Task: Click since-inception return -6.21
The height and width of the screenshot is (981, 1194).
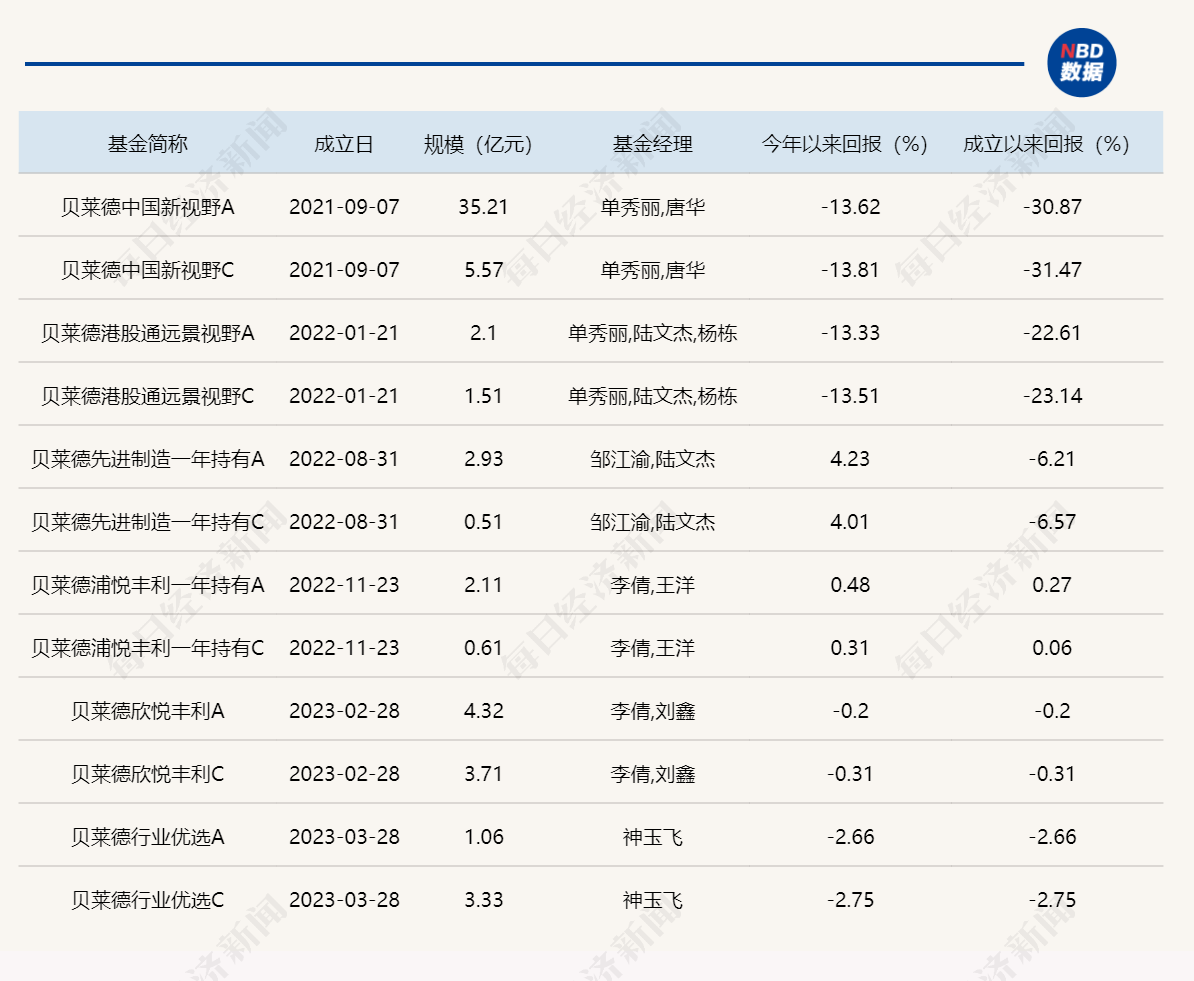Action: 1052,459
